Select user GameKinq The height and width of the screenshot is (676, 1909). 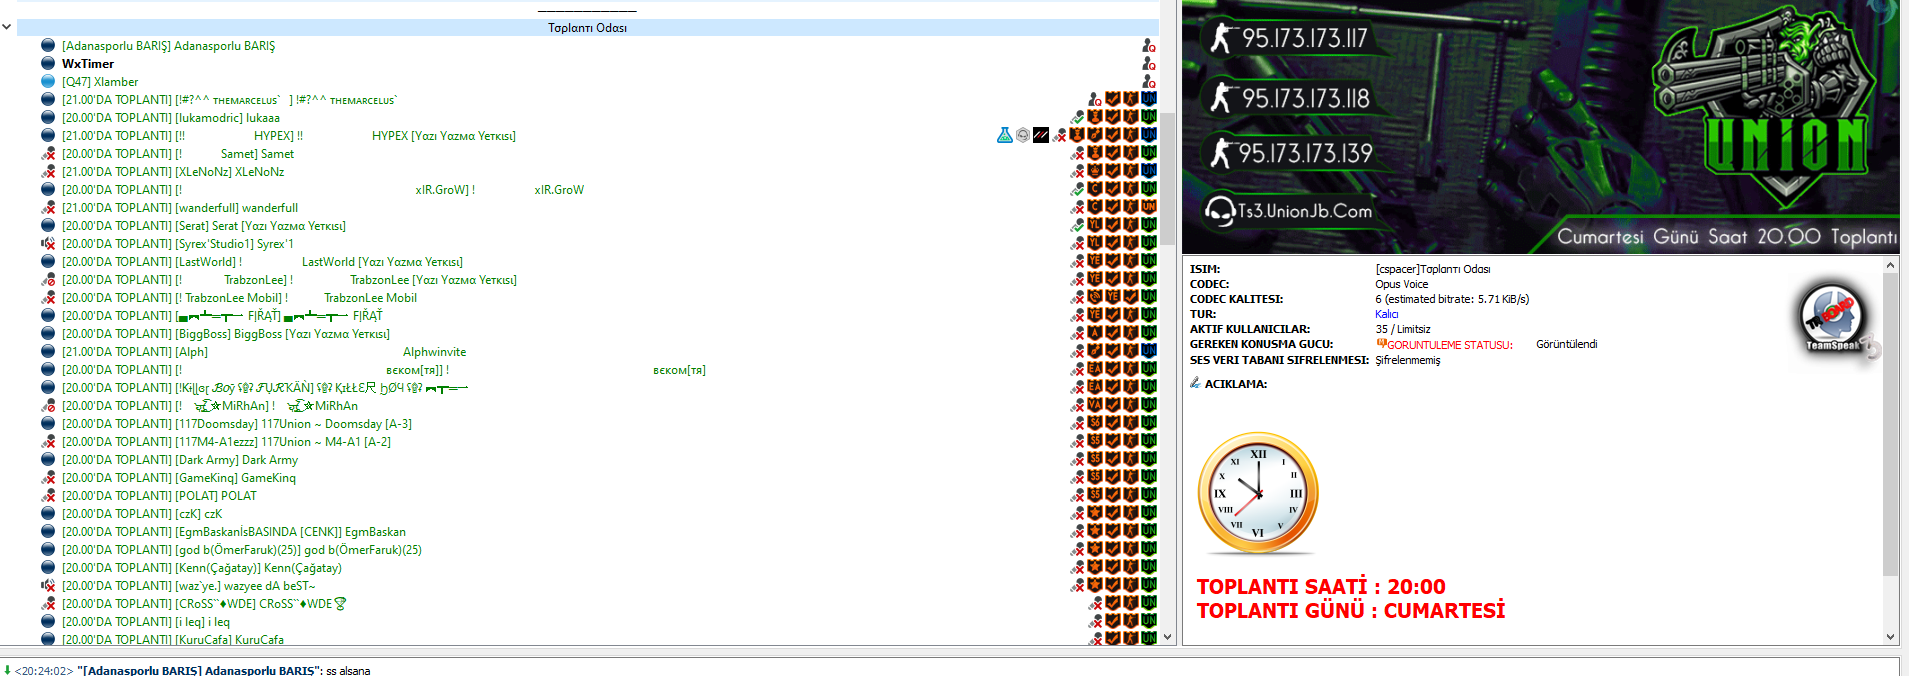[179, 478]
